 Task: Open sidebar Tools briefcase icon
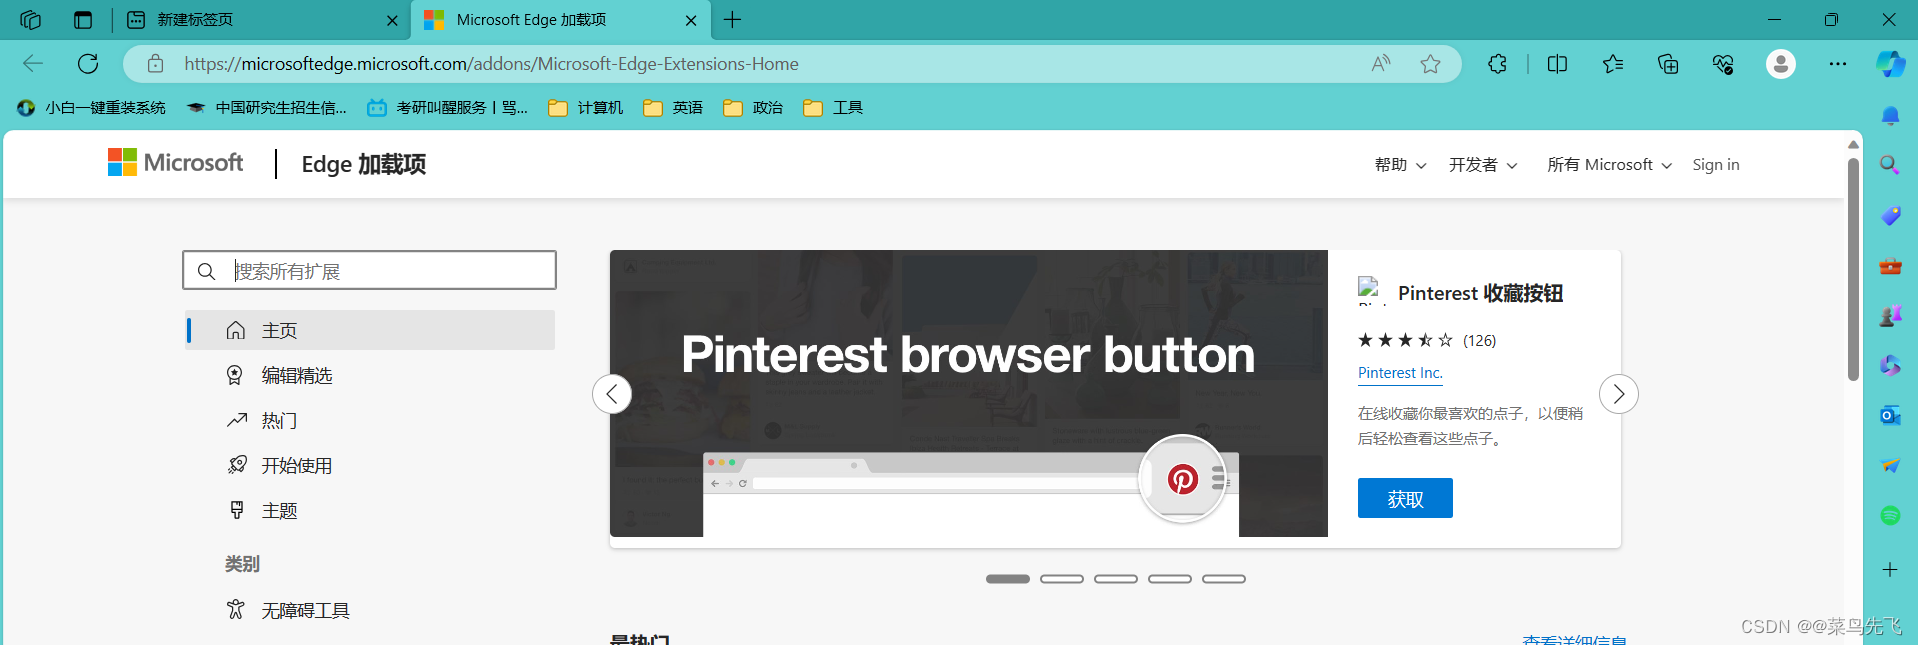(1890, 266)
